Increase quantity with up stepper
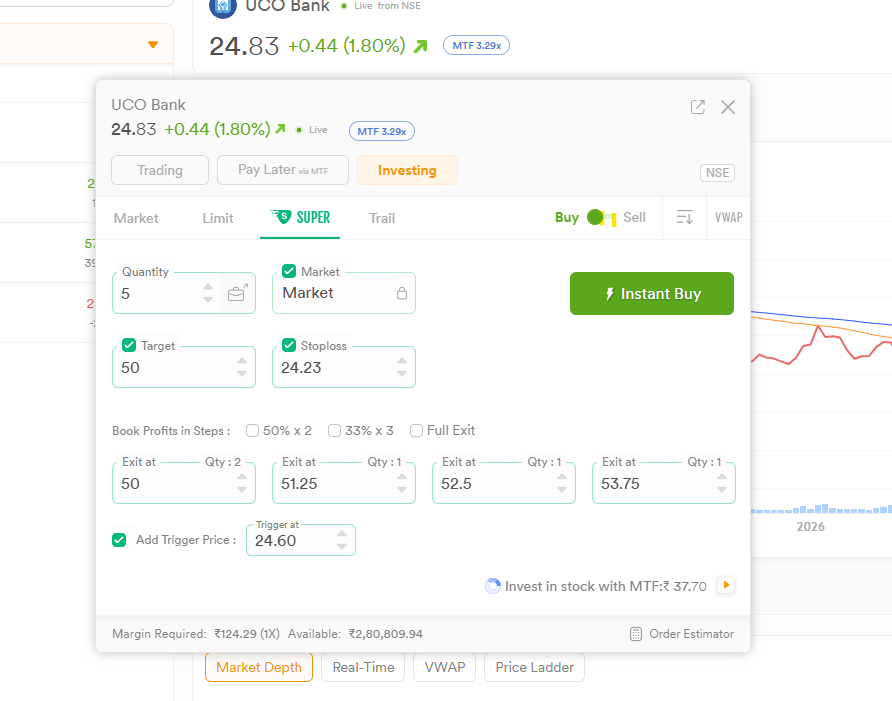This screenshot has width=892, height=701. click(208, 287)
